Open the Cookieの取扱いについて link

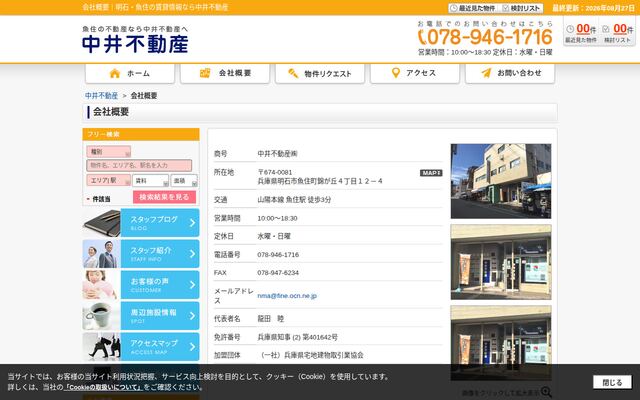click(103, 387)
